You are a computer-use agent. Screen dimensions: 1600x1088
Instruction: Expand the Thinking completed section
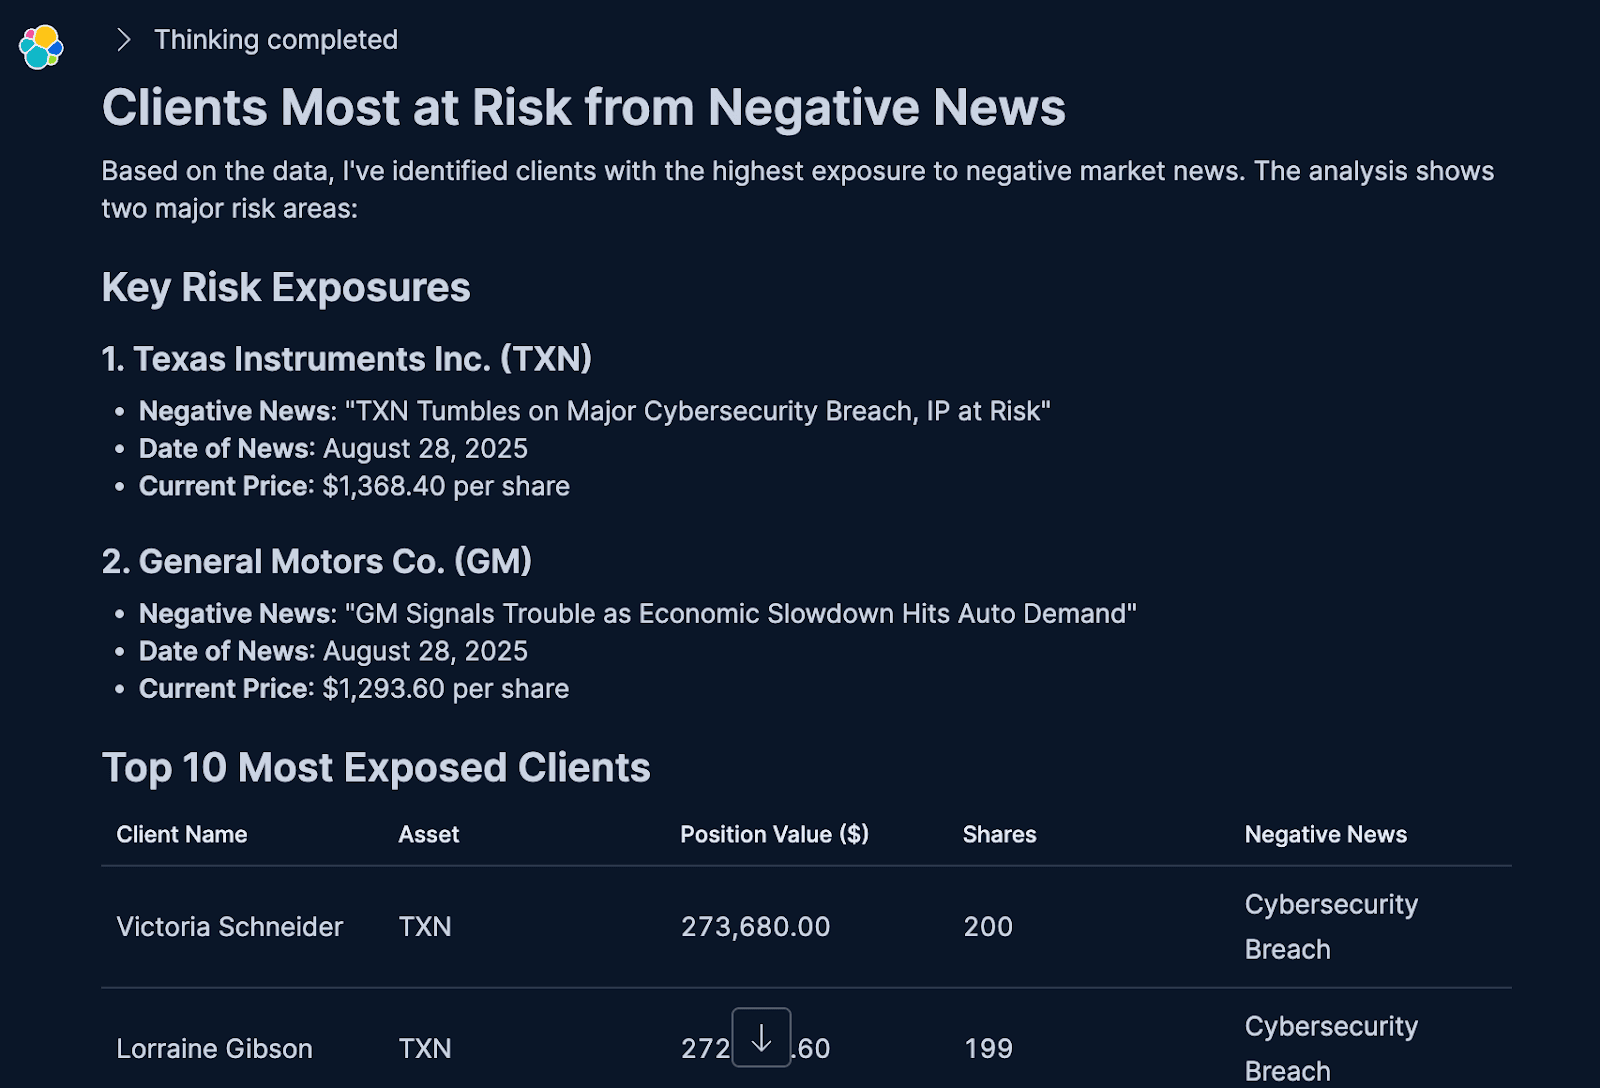(x=275, y=40)
